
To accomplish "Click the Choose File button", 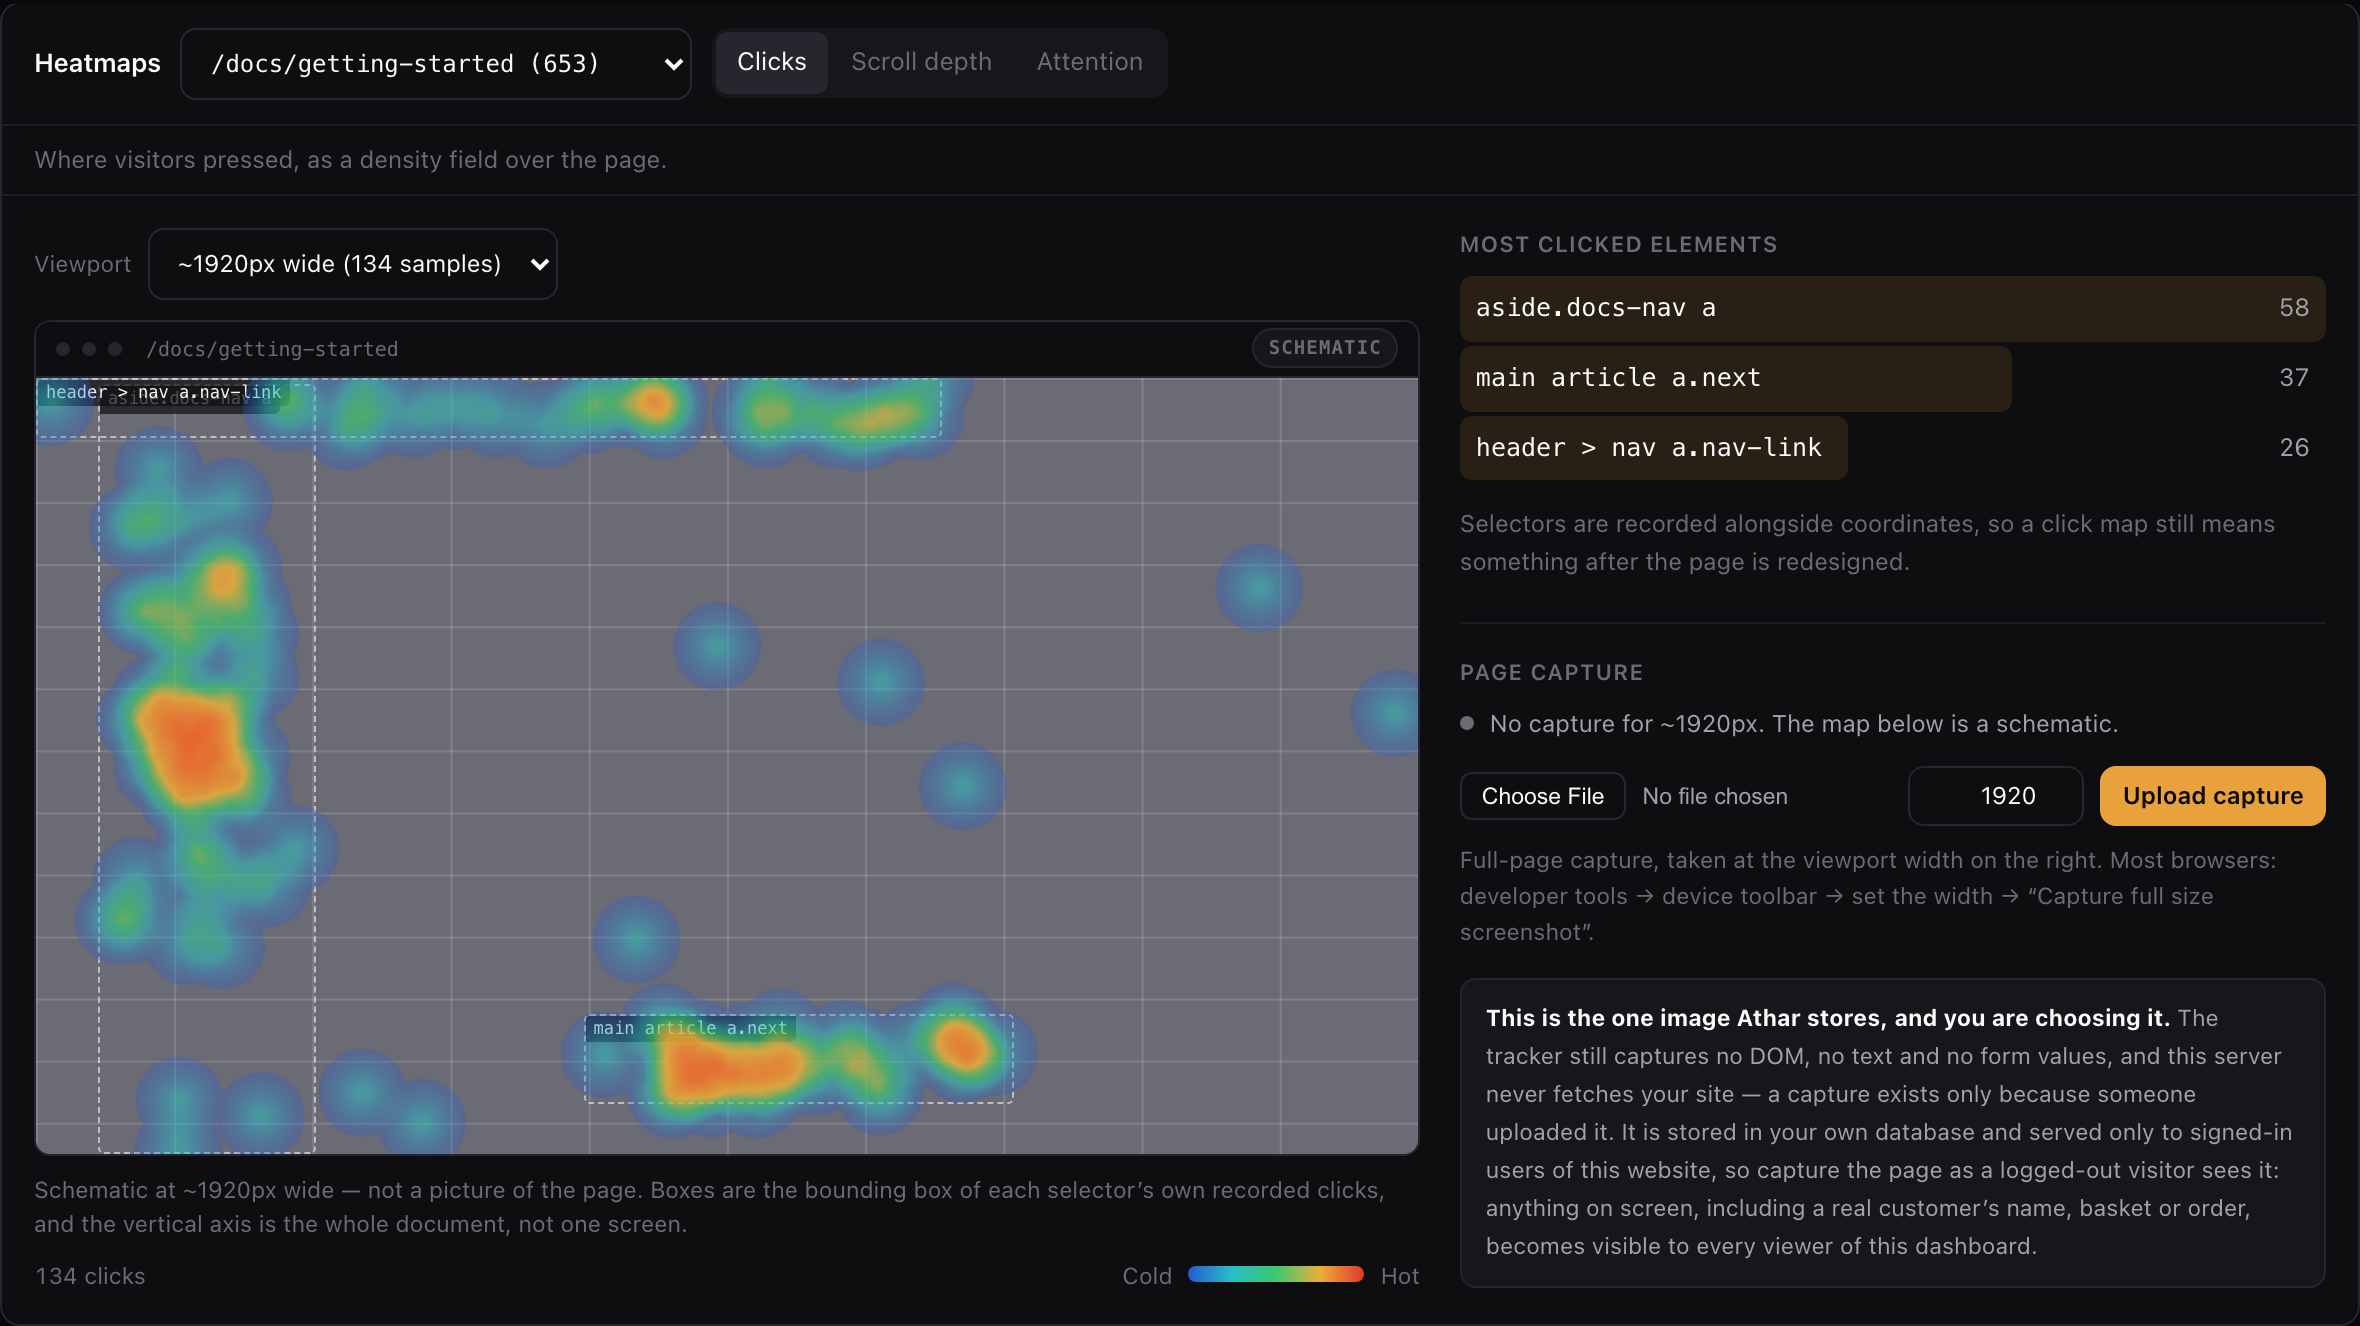I will point(1542,796).
